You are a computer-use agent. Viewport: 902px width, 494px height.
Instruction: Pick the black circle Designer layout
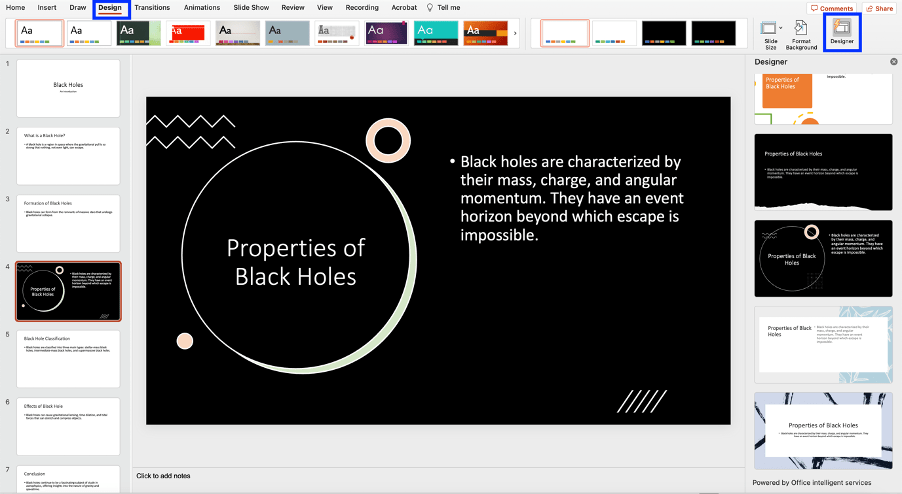coord(823,258)
